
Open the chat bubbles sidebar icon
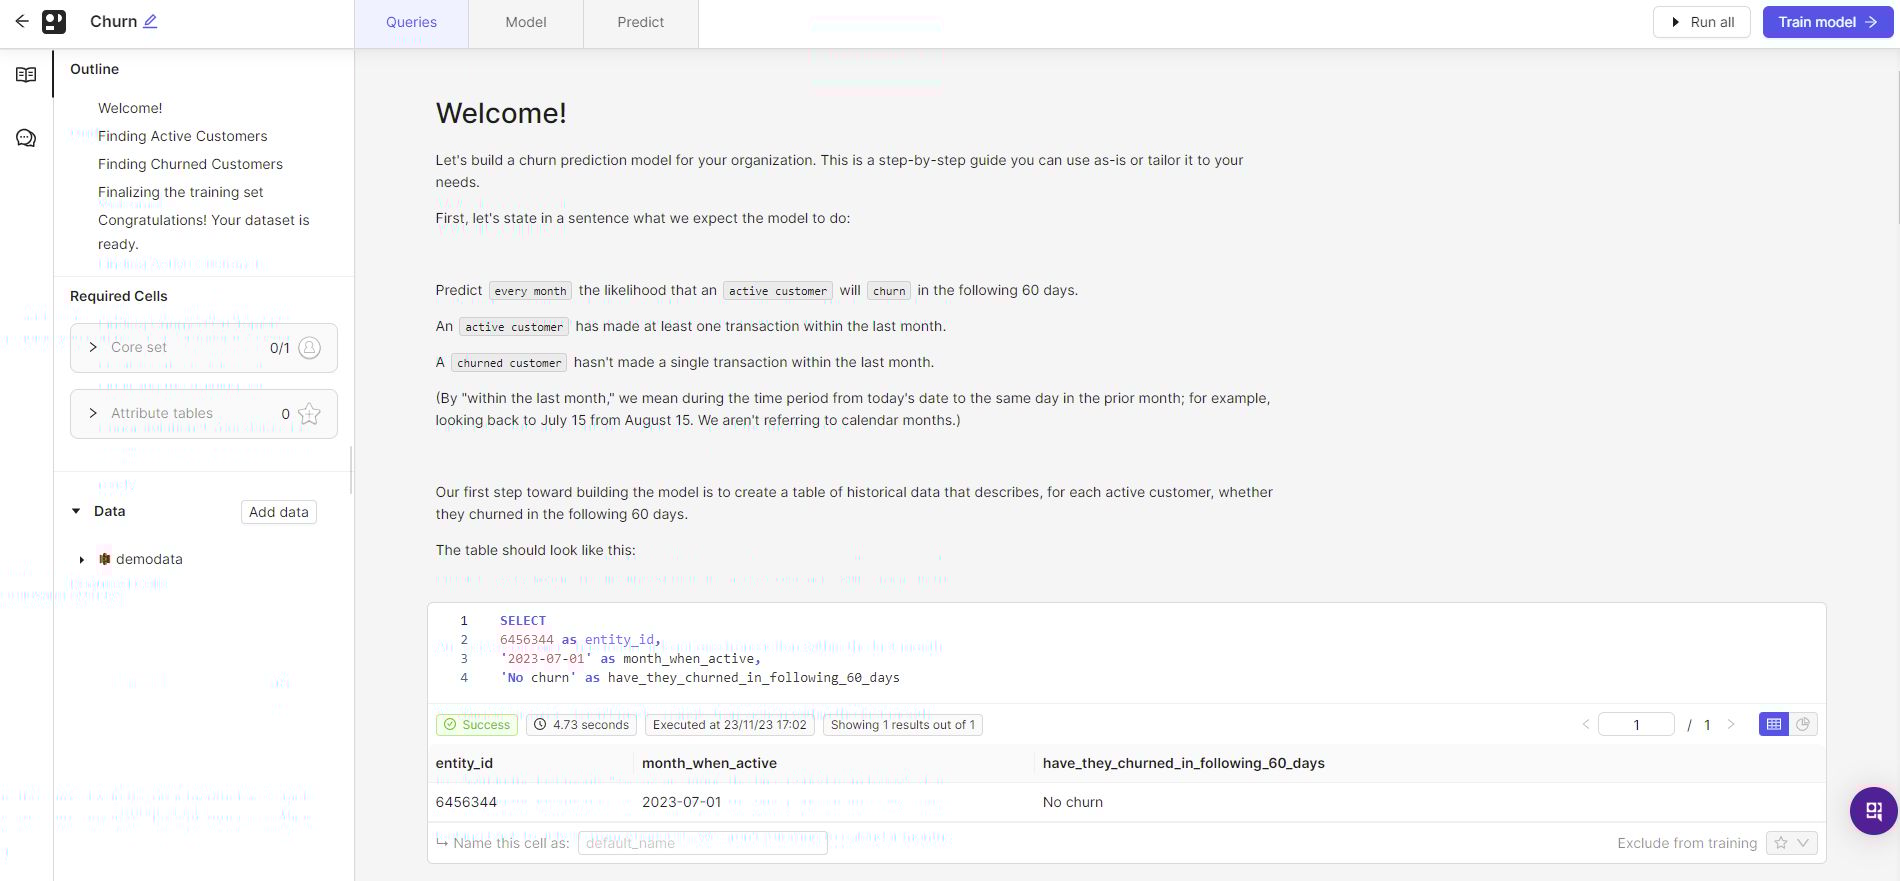26,138
